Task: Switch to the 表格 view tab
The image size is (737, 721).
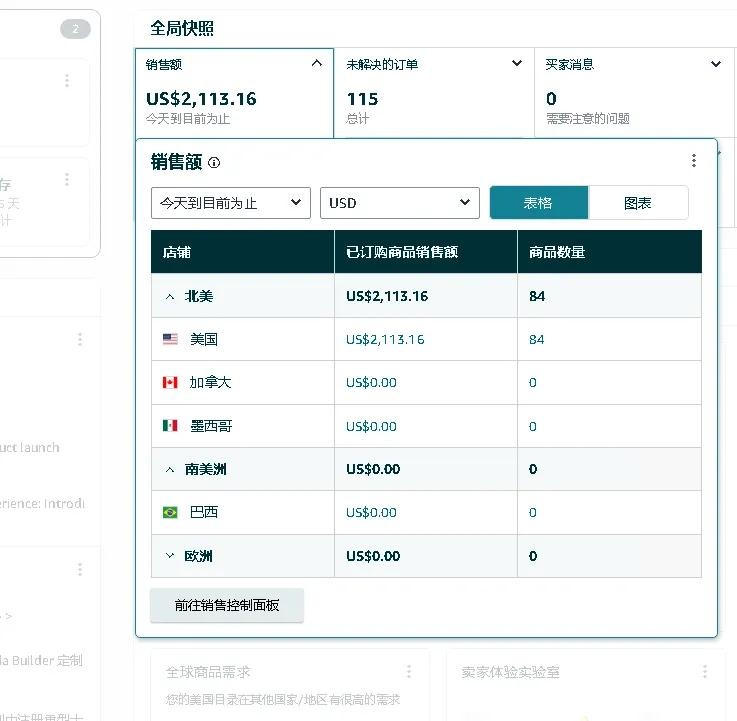Action: tap(539, 203)
